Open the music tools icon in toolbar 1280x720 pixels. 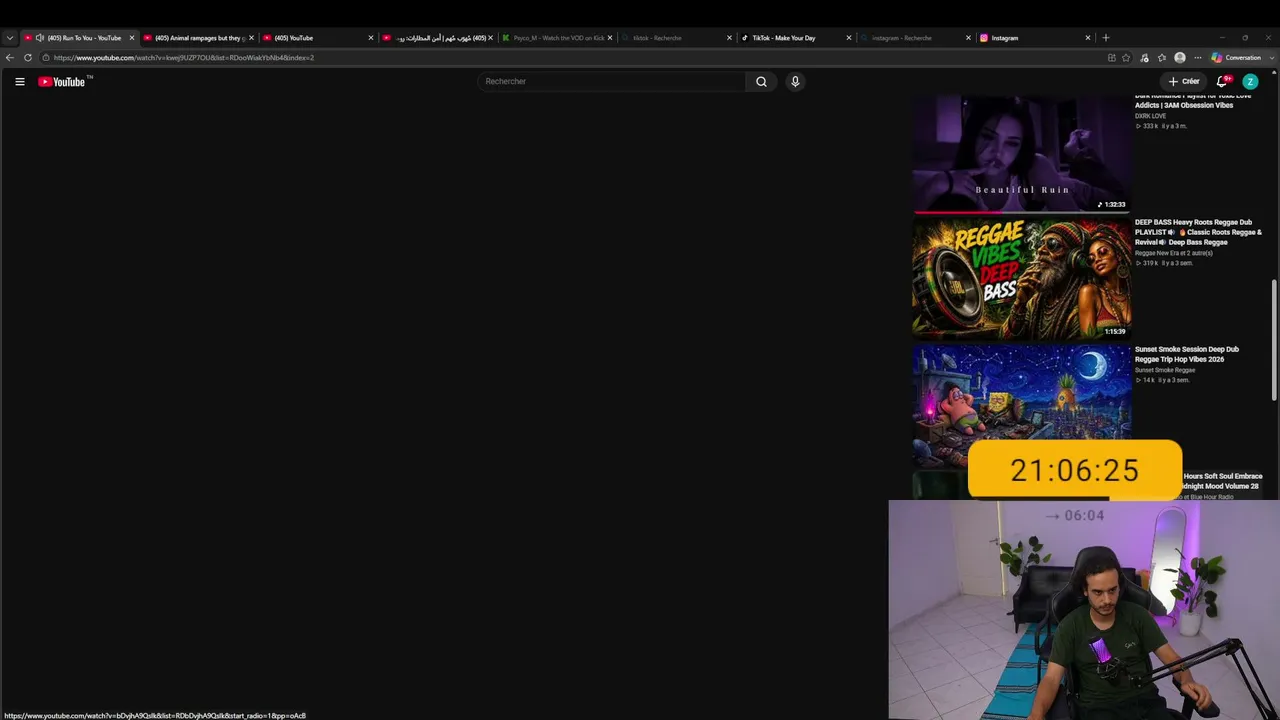point(1144,57)
